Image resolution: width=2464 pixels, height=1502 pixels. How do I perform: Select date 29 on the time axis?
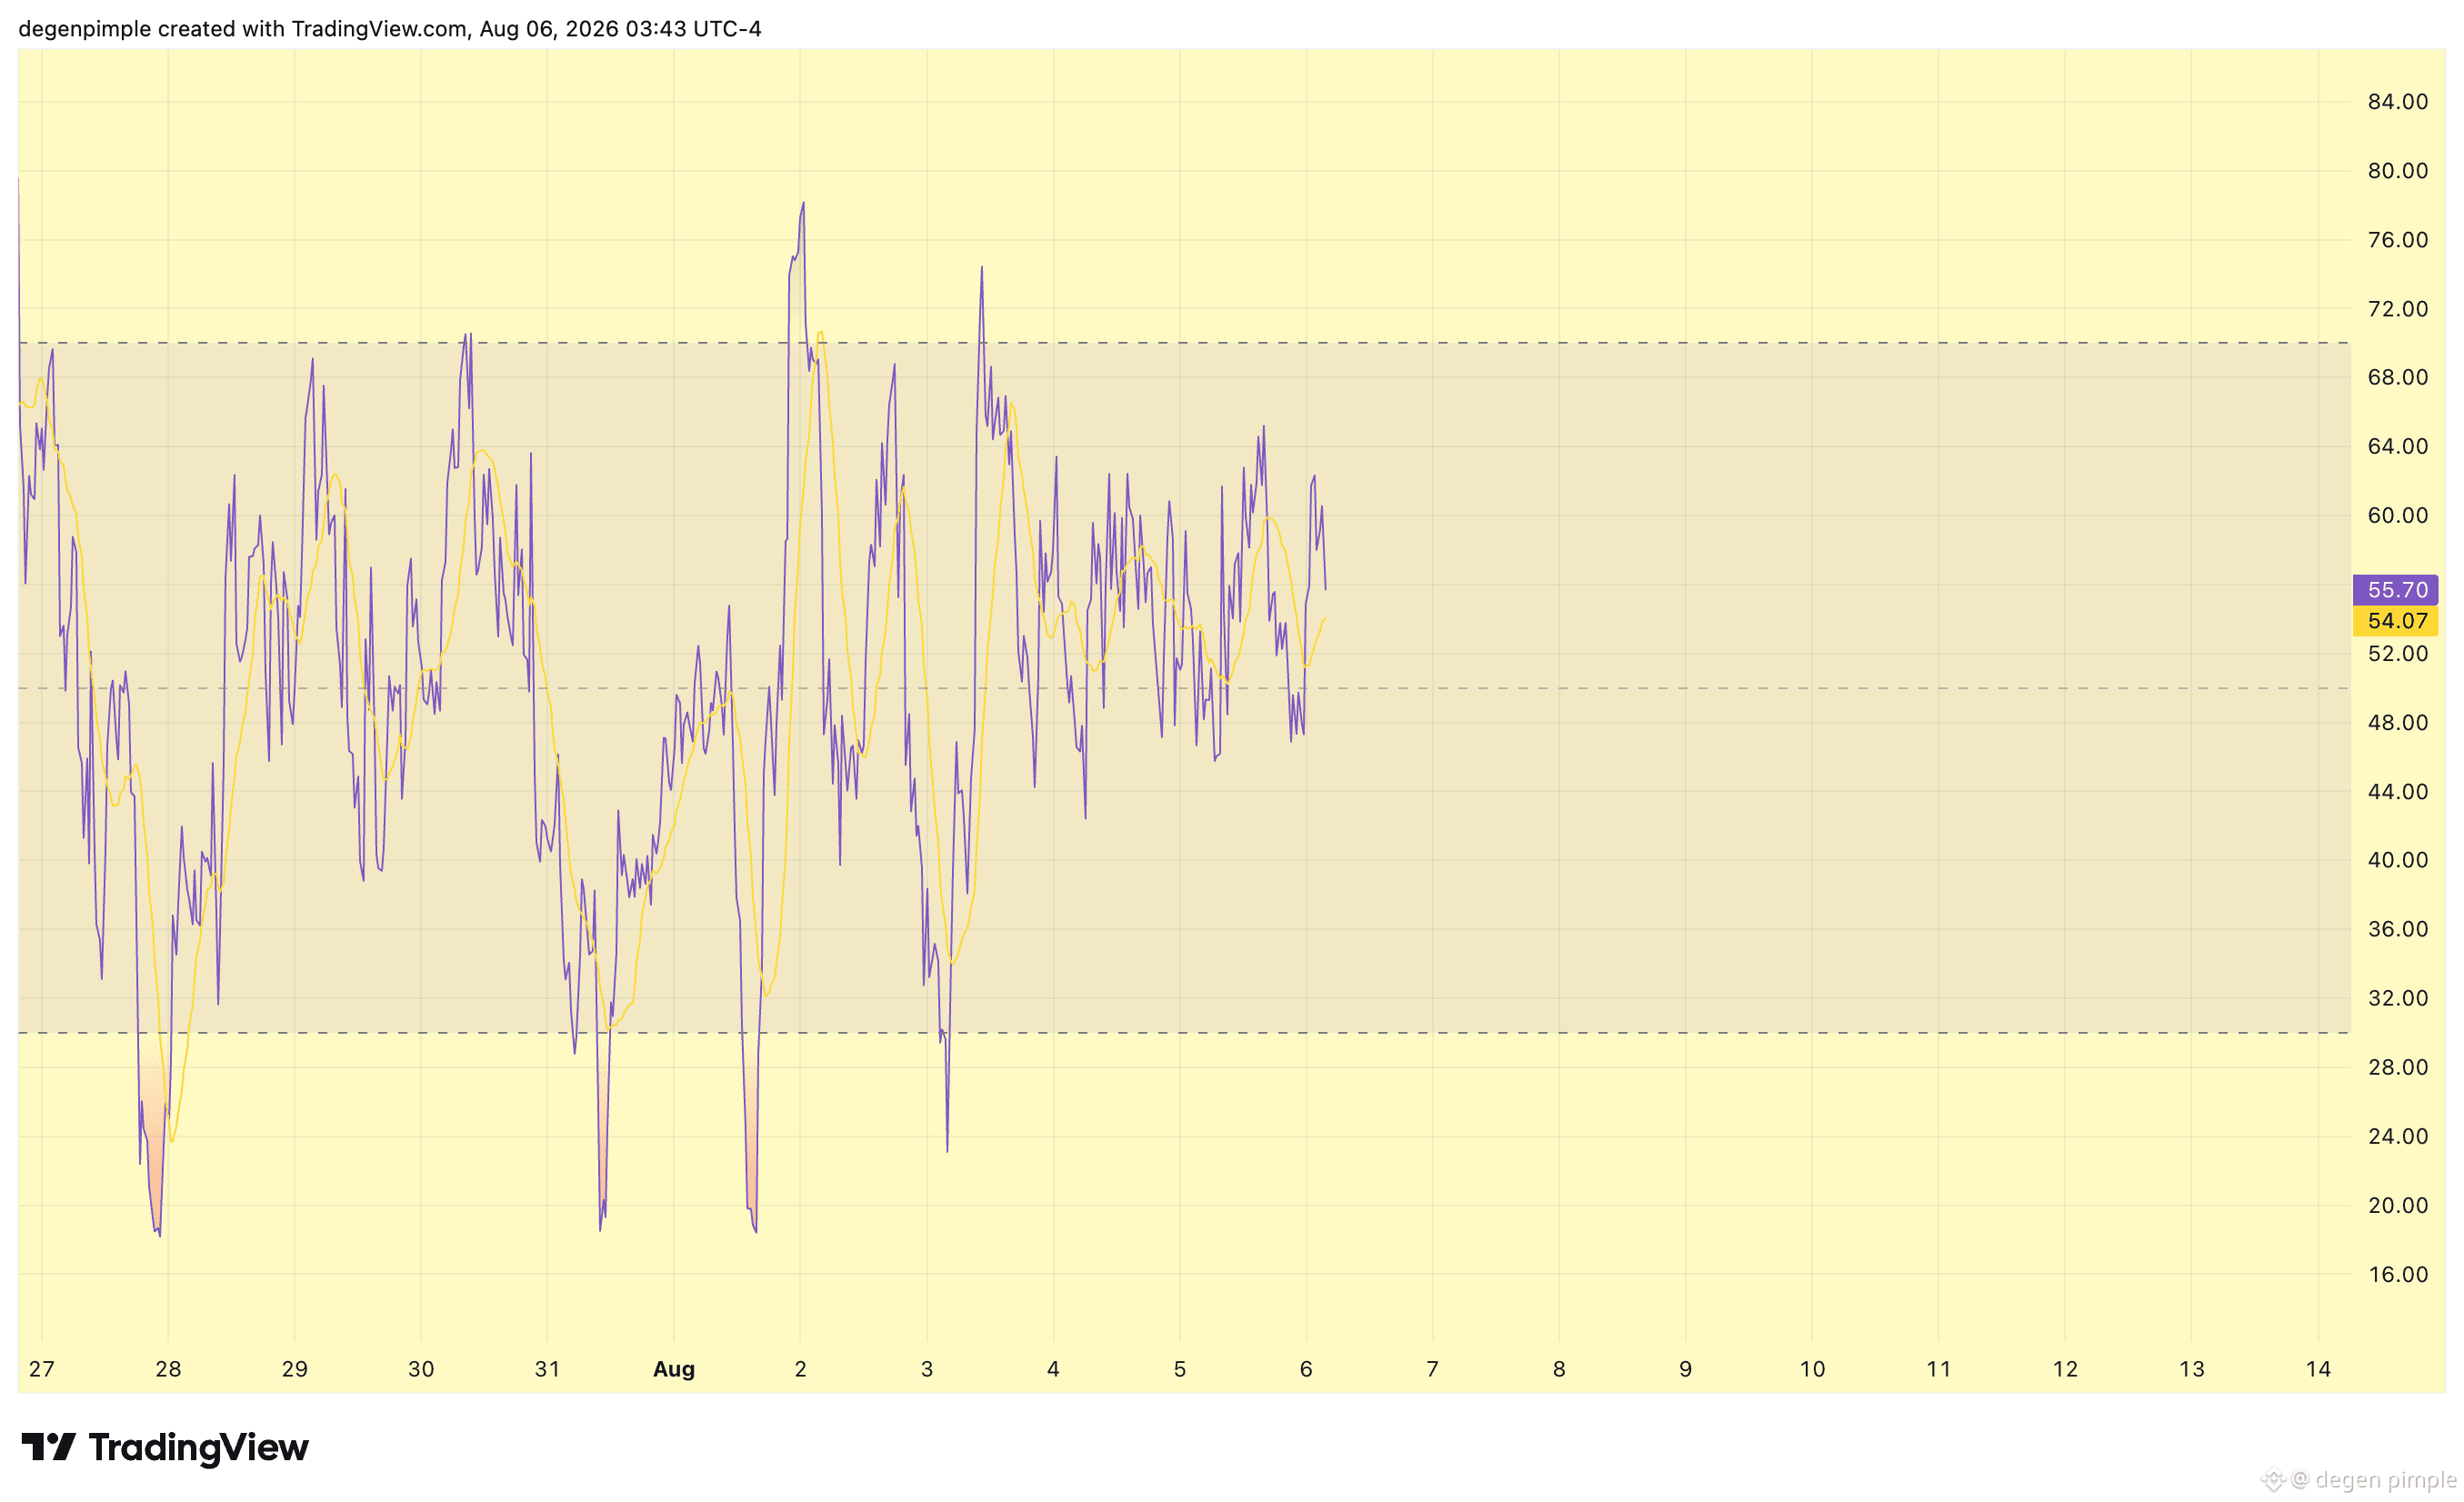click(295, 1369)
